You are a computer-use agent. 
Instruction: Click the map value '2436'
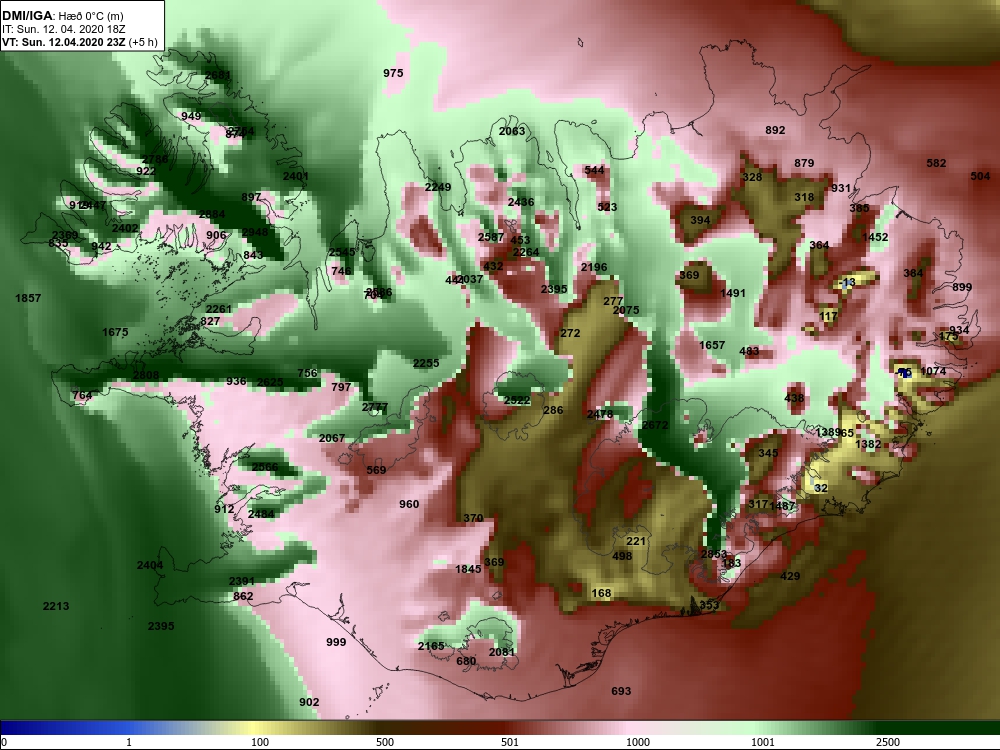point(520,202)
